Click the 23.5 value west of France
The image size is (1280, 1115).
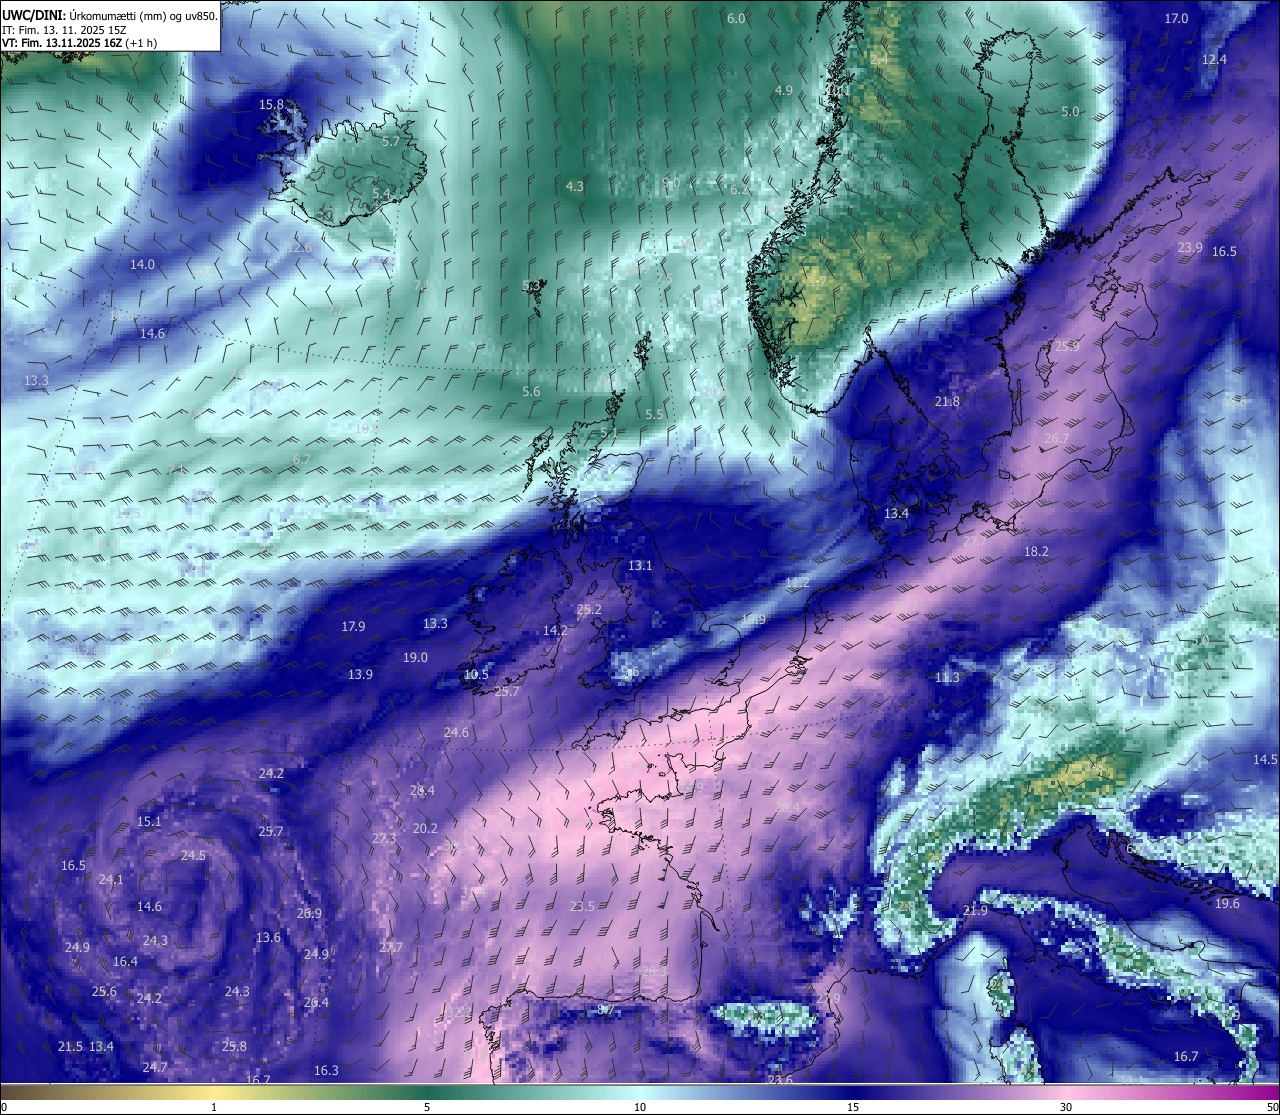(x=582, y=906)
